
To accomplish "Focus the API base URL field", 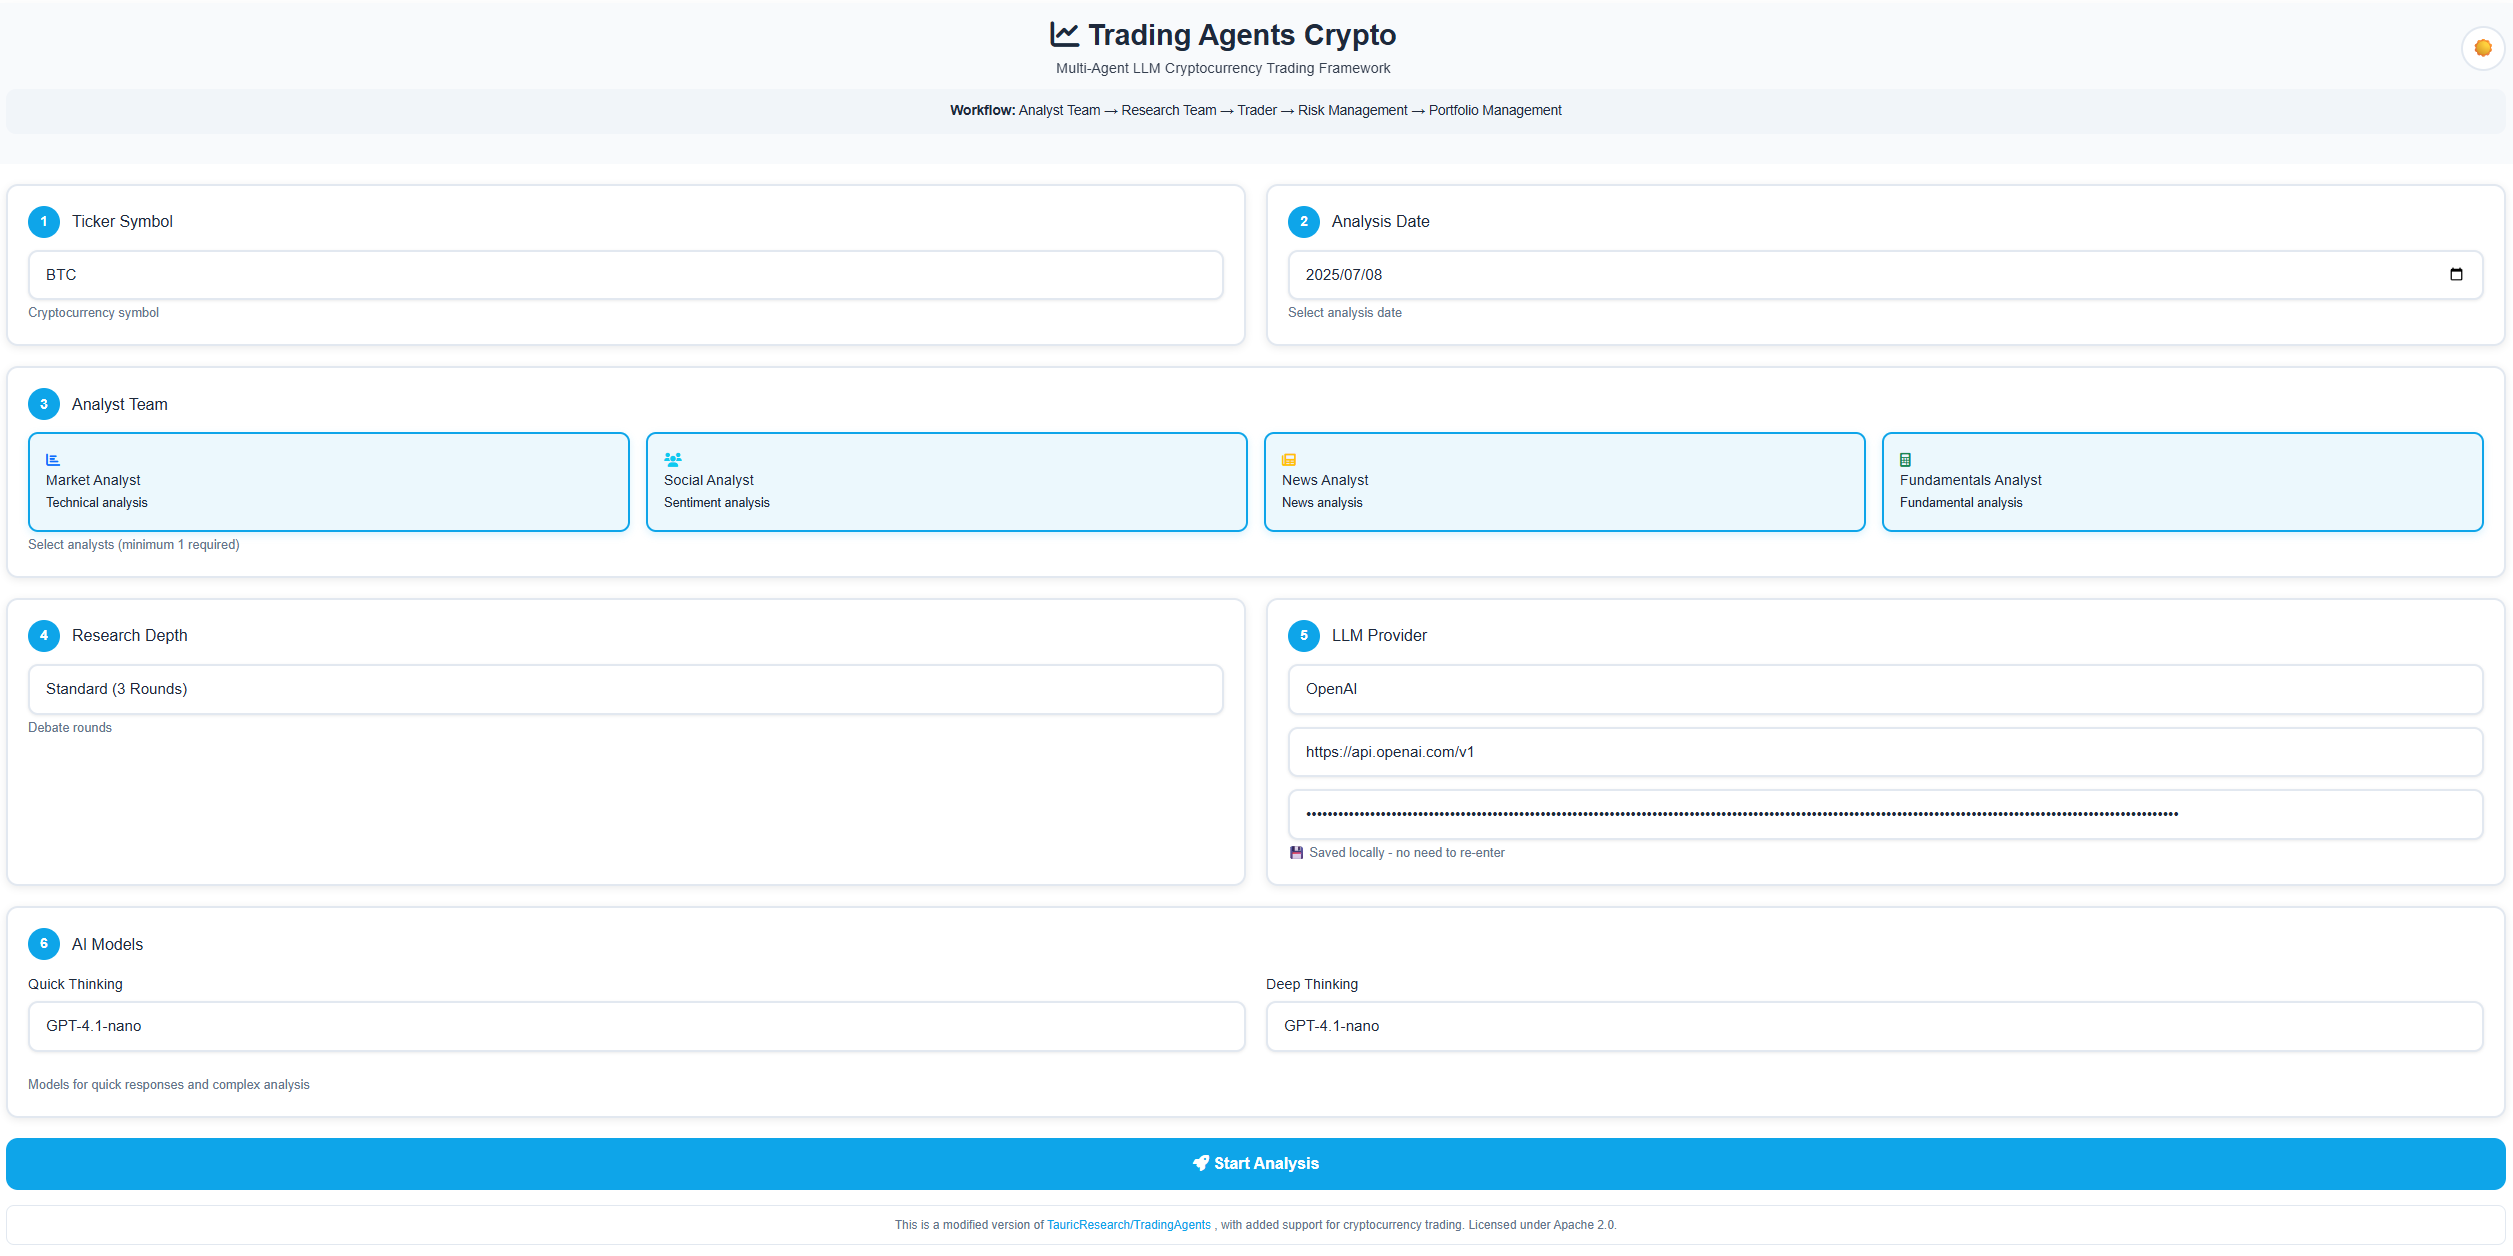I will (1886, 752).
